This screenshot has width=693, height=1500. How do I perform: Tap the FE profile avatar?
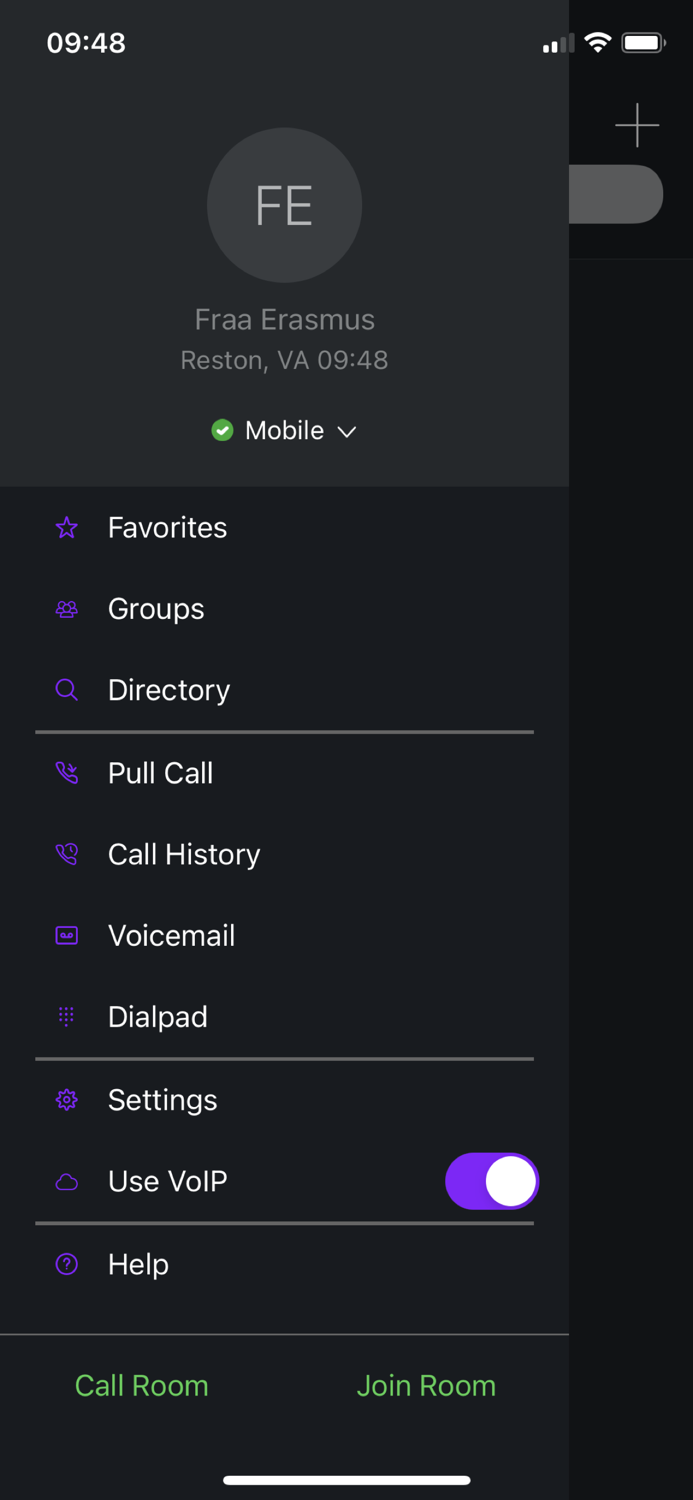[284, 205]
